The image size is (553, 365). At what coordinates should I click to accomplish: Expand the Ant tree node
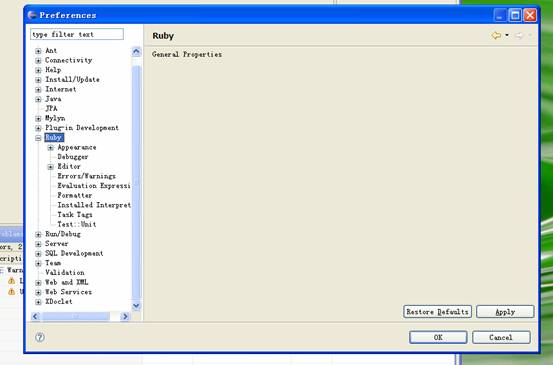click(38, 51)
